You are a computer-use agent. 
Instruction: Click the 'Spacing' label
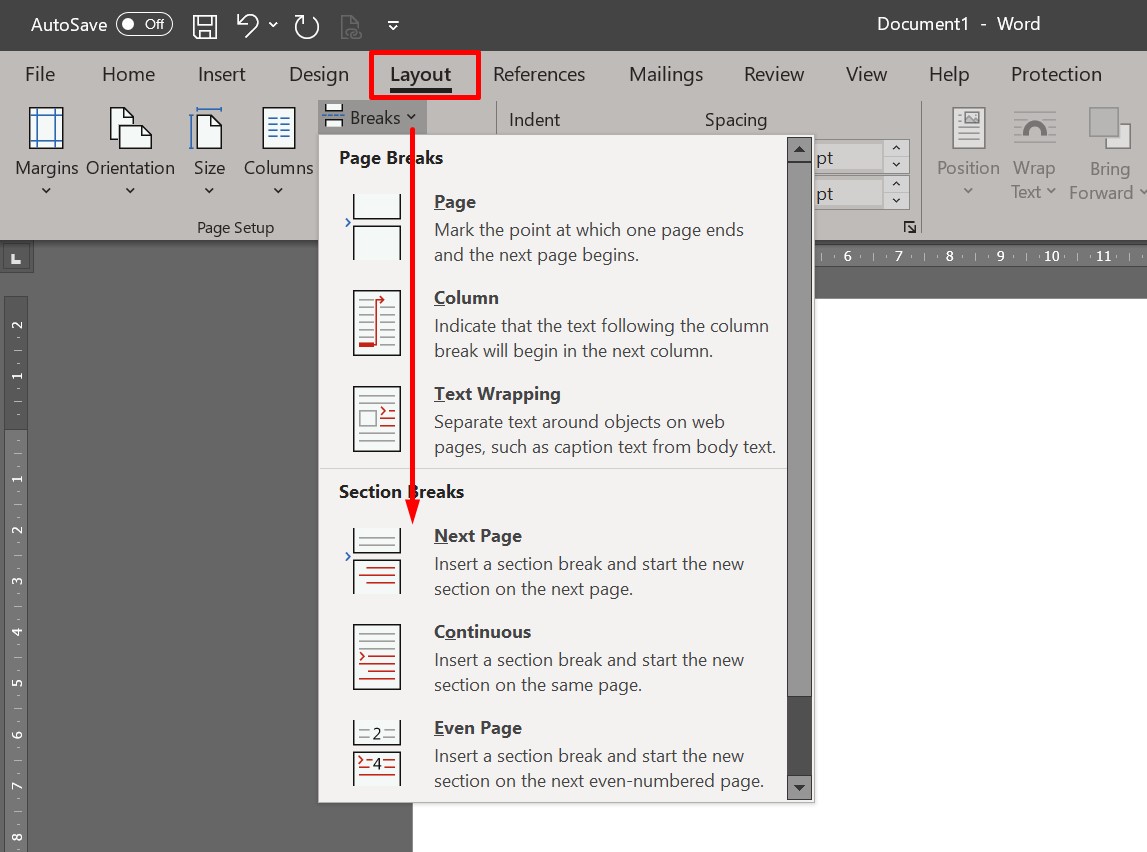click(x=736, y=120)
